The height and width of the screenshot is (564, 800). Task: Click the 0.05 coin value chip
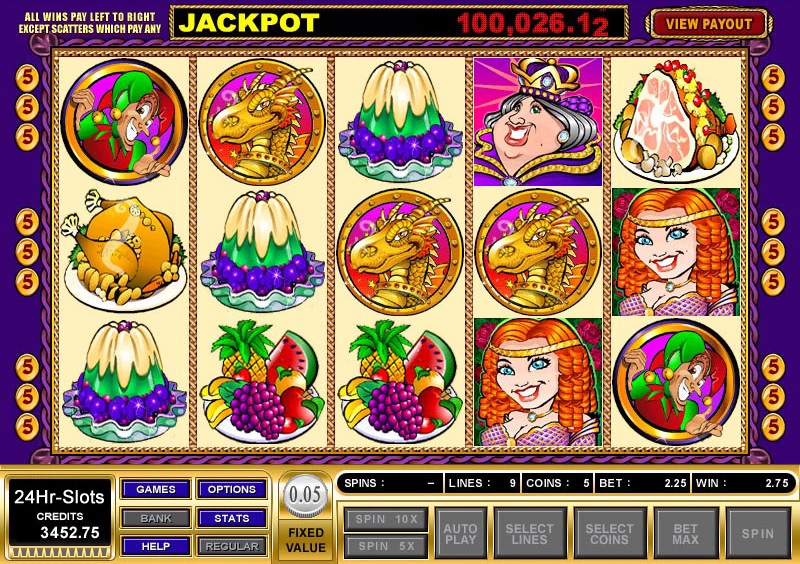pos(305,495)
